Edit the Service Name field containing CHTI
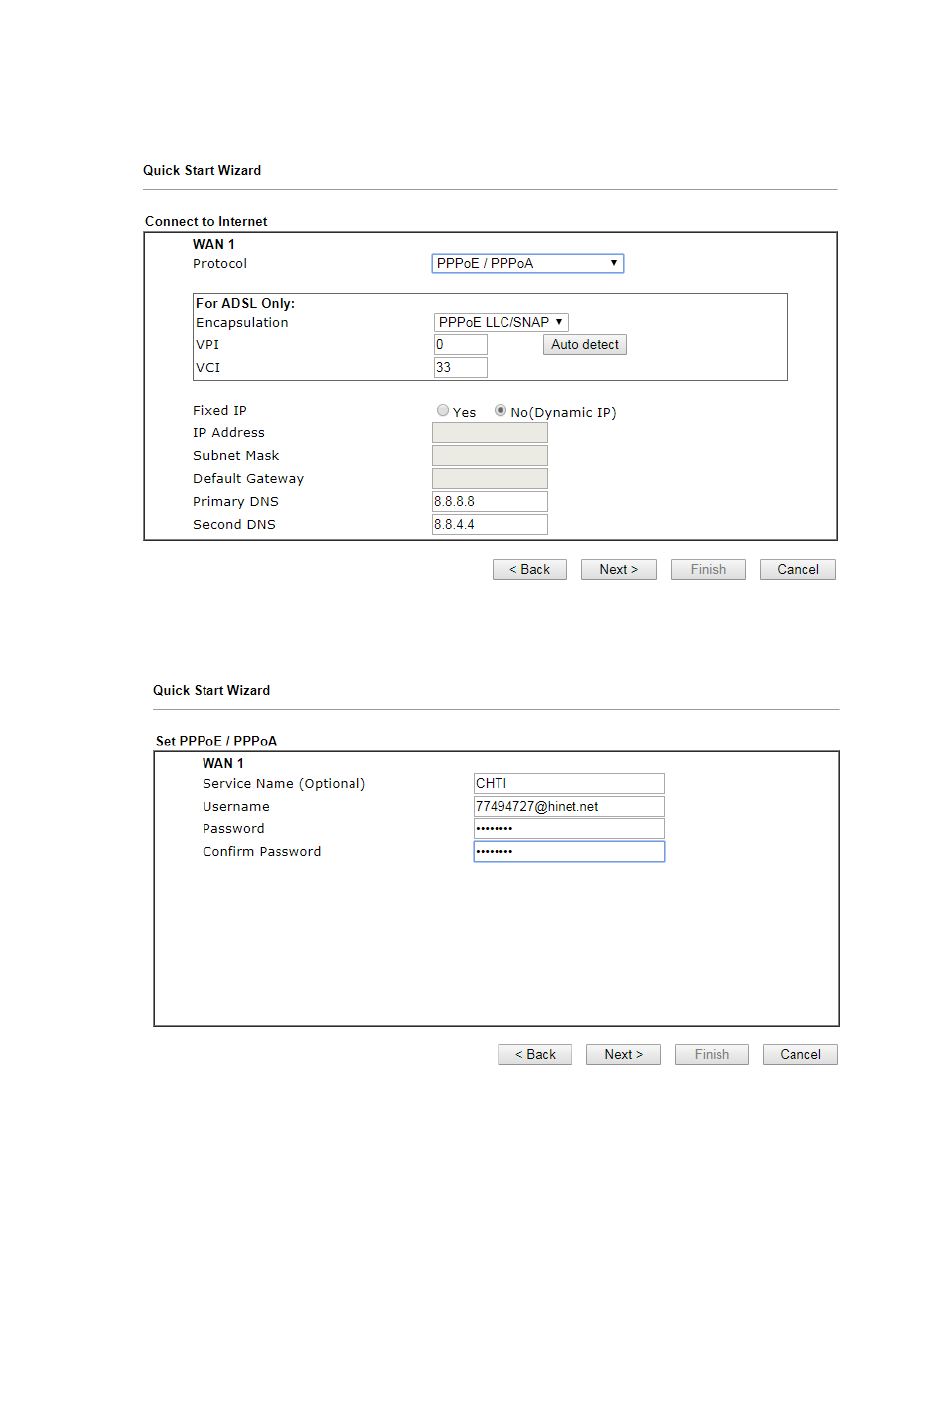 pyautogui.click(x=569, y=783)
